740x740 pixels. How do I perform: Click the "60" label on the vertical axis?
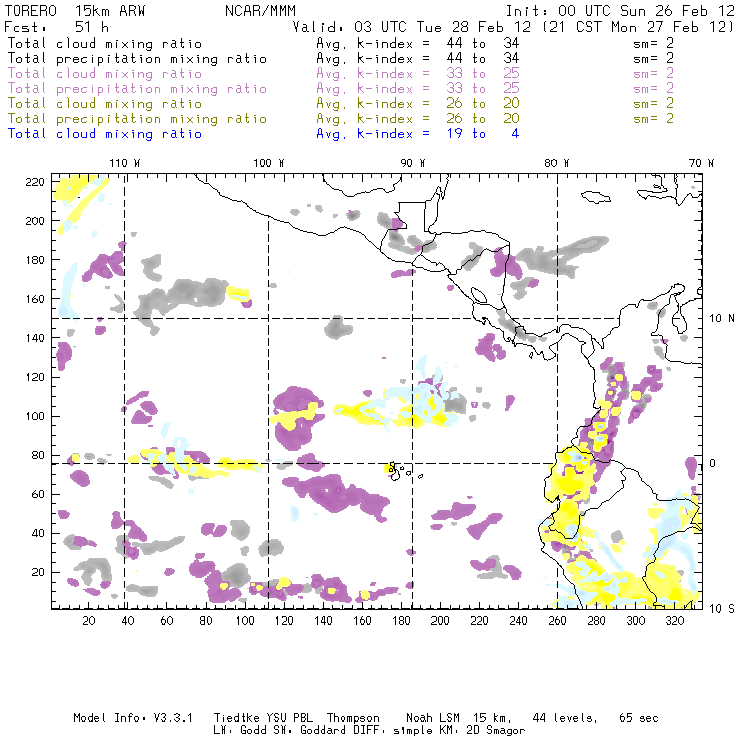39,494
